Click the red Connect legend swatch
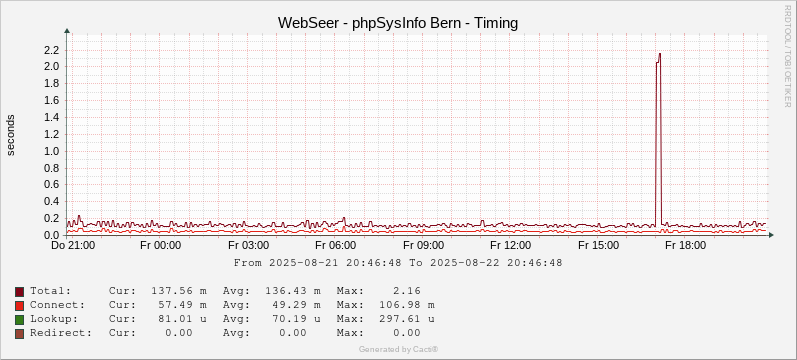Image resolution: width=797 pixels, height=360 pixels. click(x=19, y=306)
